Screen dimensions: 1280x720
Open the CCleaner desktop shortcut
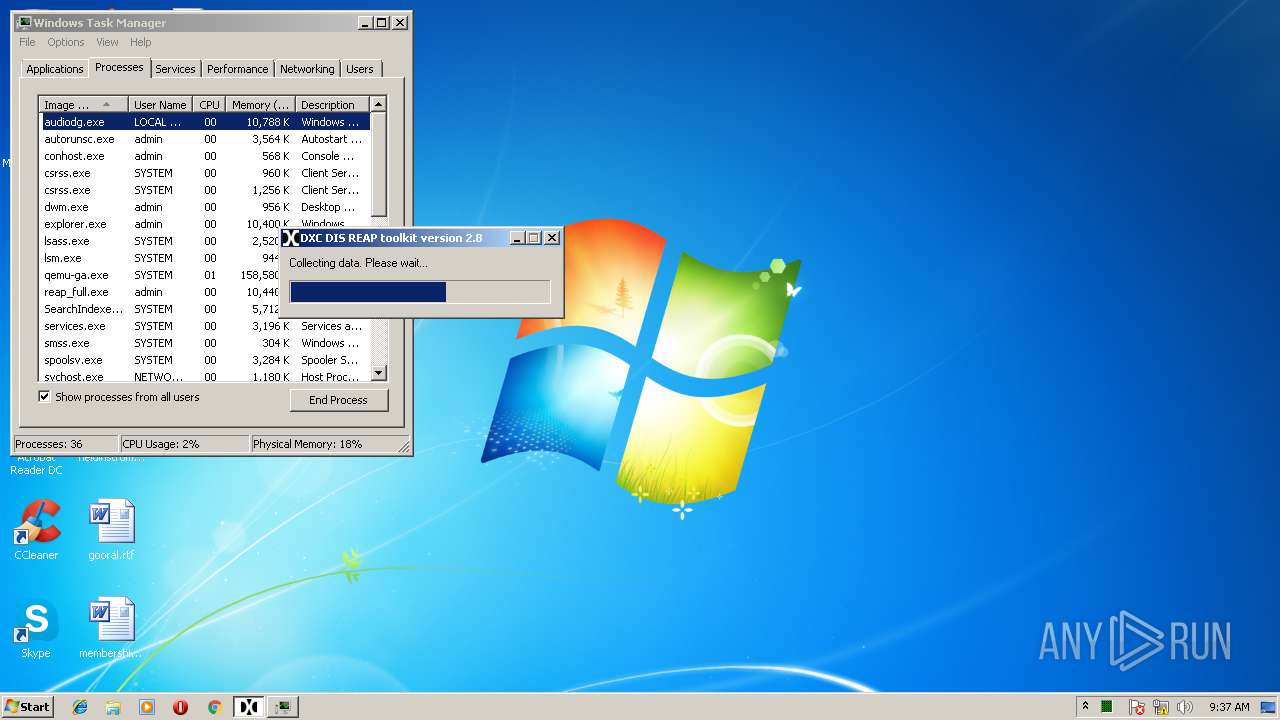(x=36, y=530)
